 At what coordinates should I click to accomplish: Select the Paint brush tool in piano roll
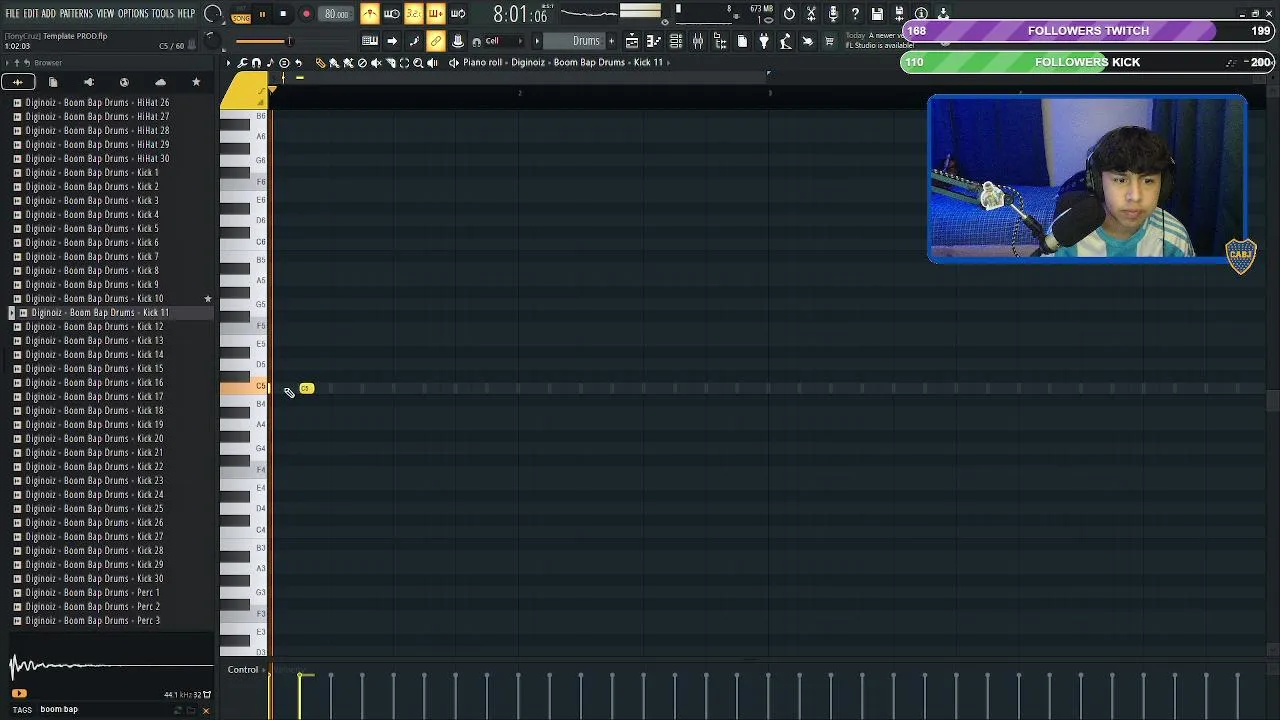pyautogui.click(x=334, y=62)
